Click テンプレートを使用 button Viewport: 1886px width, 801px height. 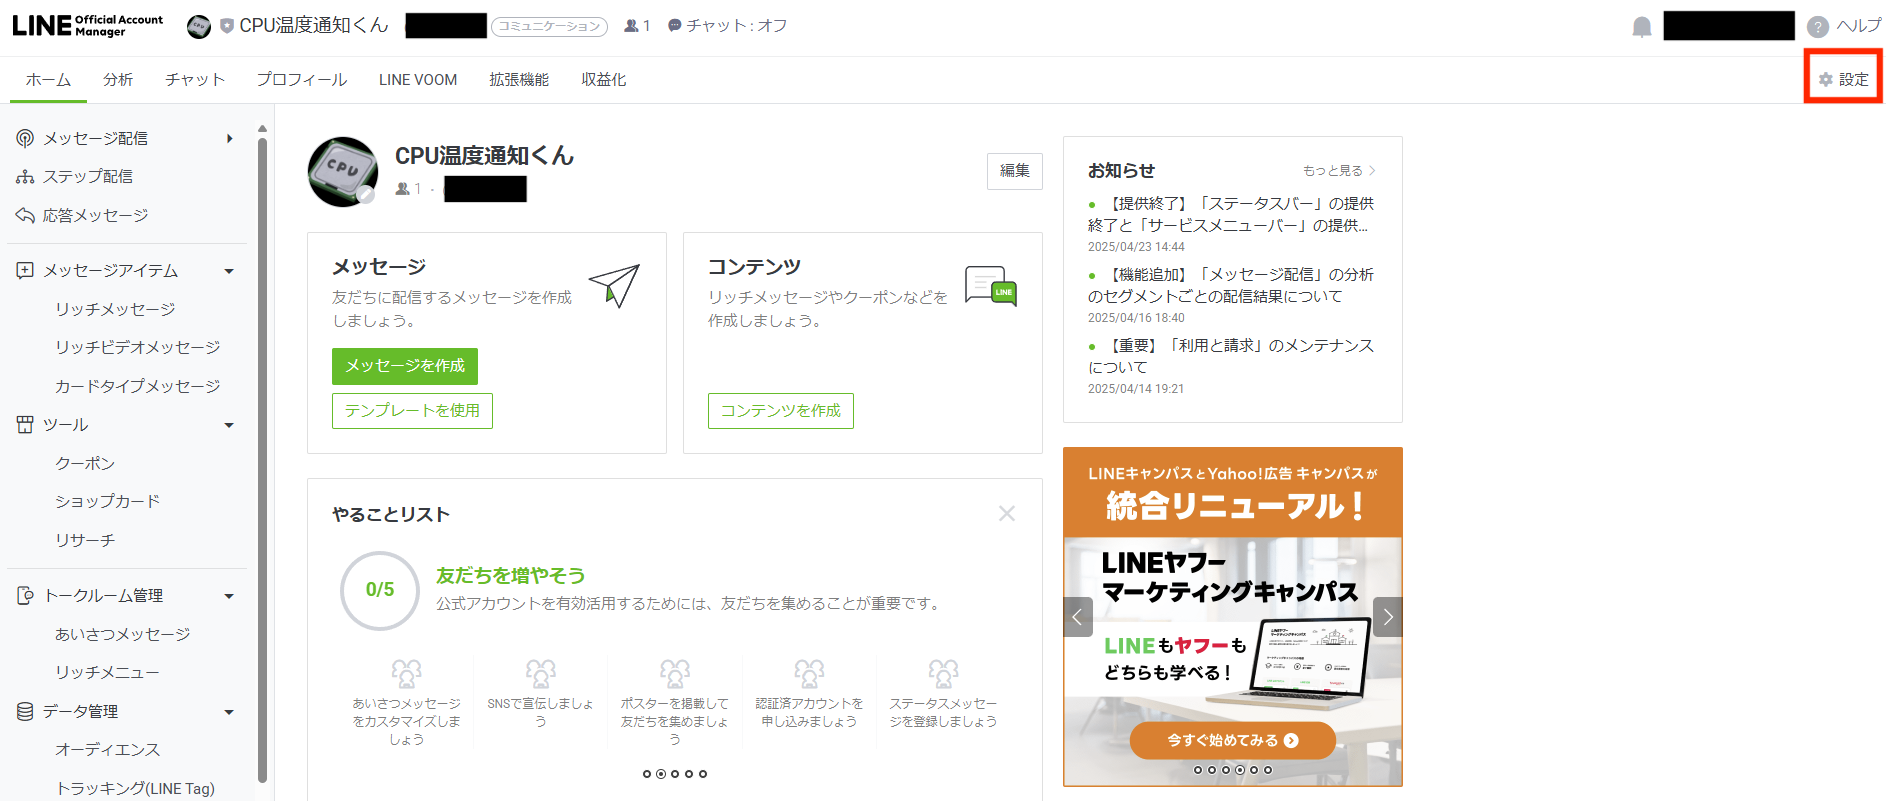[x=412, y=411]
